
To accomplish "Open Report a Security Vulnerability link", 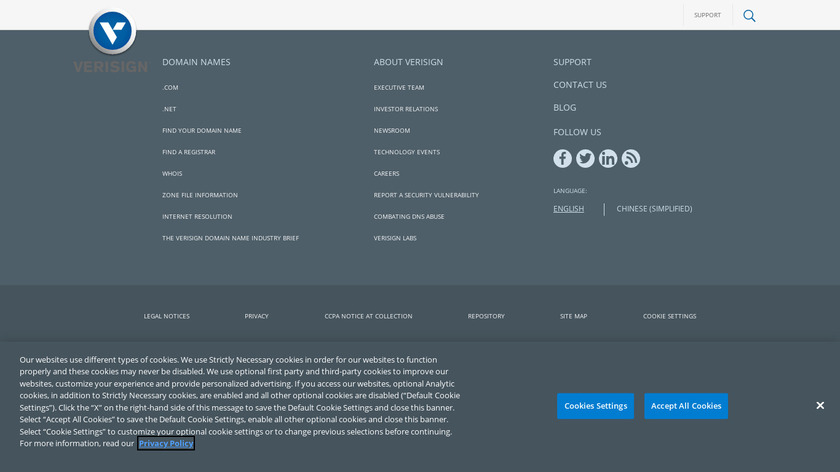I will (x=426, y=195).
